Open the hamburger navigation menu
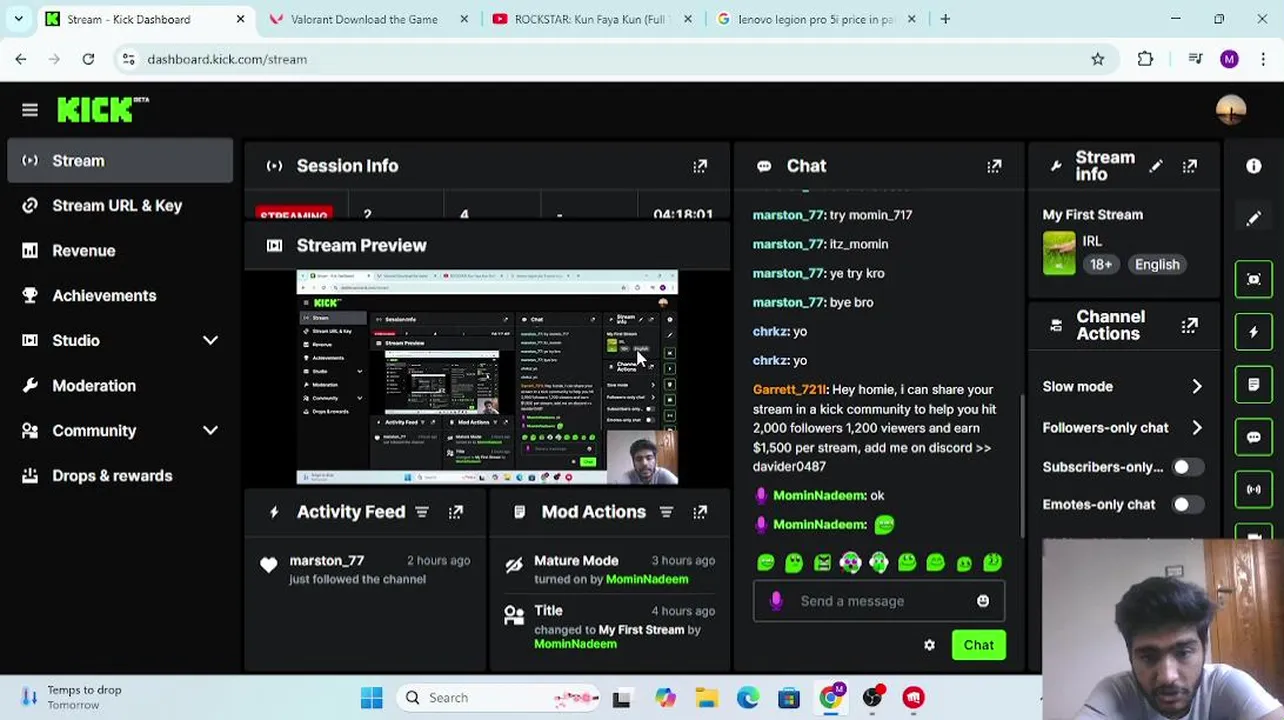Viewport: 1284px width, 720px height. 30,110
